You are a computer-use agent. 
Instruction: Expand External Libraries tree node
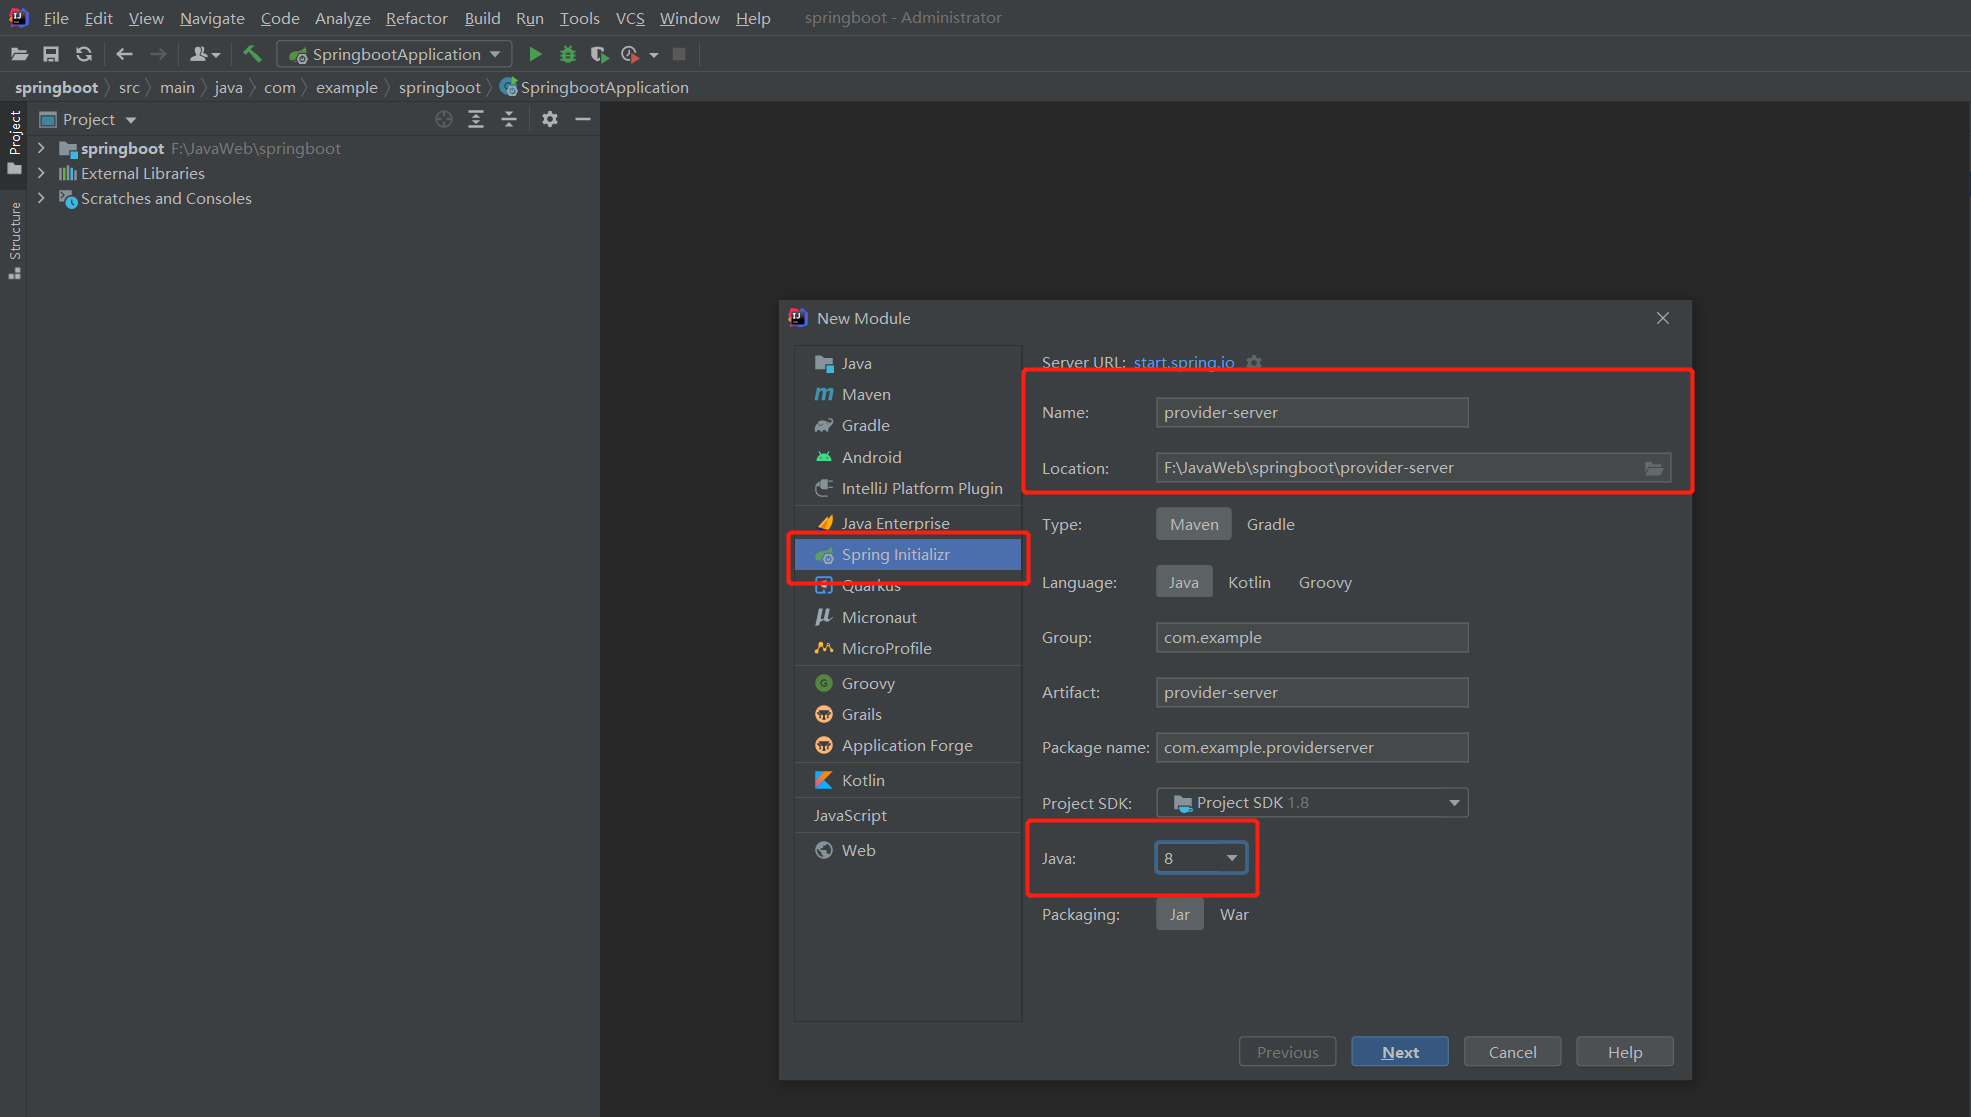[41, 173]
